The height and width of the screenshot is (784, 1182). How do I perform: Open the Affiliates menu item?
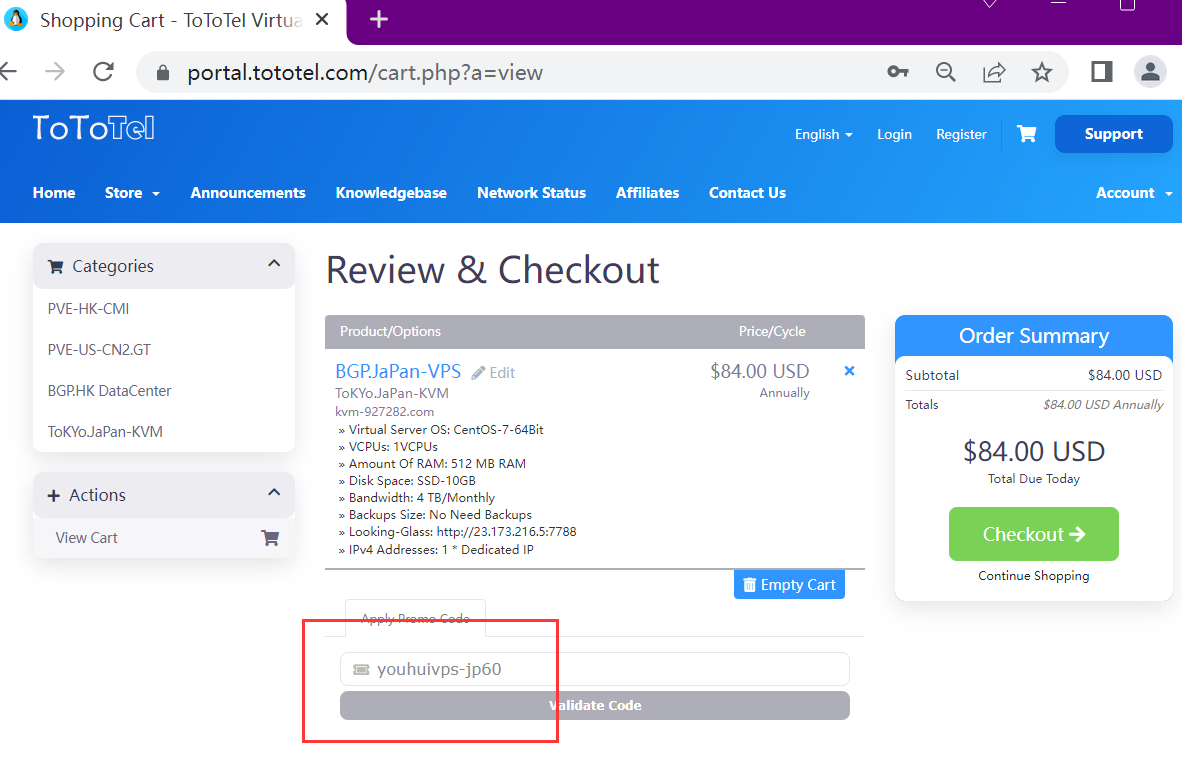pyautogui.click(x=648, y=193)
